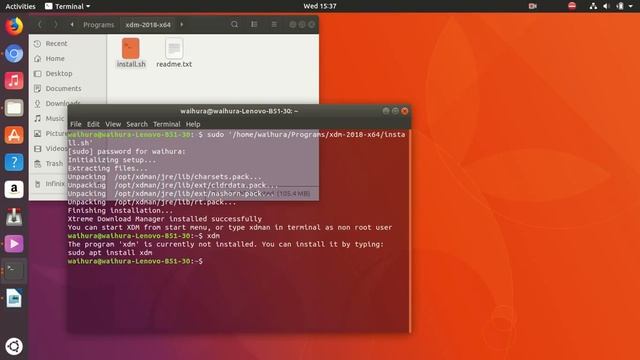Click path bar left scroll arrow

coord(72,24)
